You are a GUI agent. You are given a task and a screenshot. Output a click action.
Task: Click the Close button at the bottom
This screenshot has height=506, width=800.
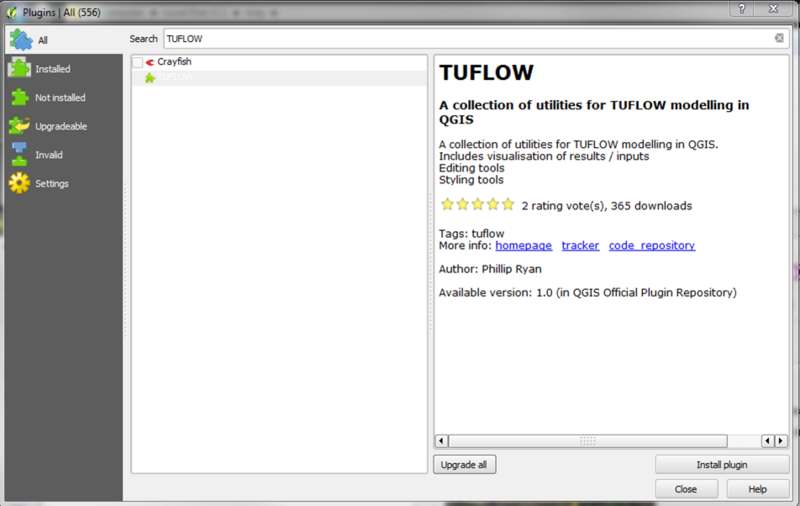pos(685,489)
